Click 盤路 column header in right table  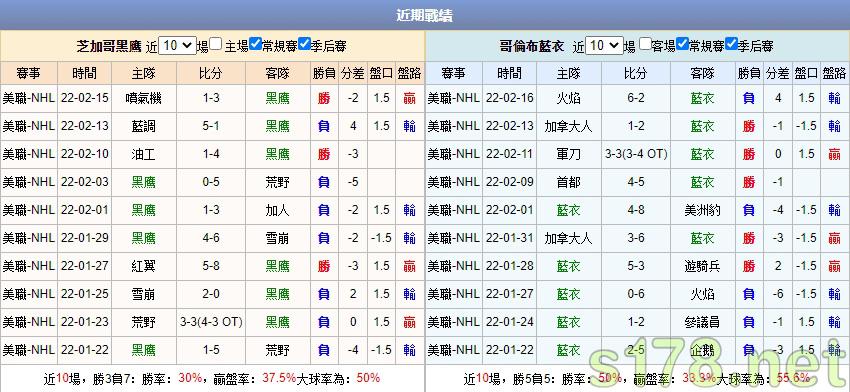click(x=834, y=73)
